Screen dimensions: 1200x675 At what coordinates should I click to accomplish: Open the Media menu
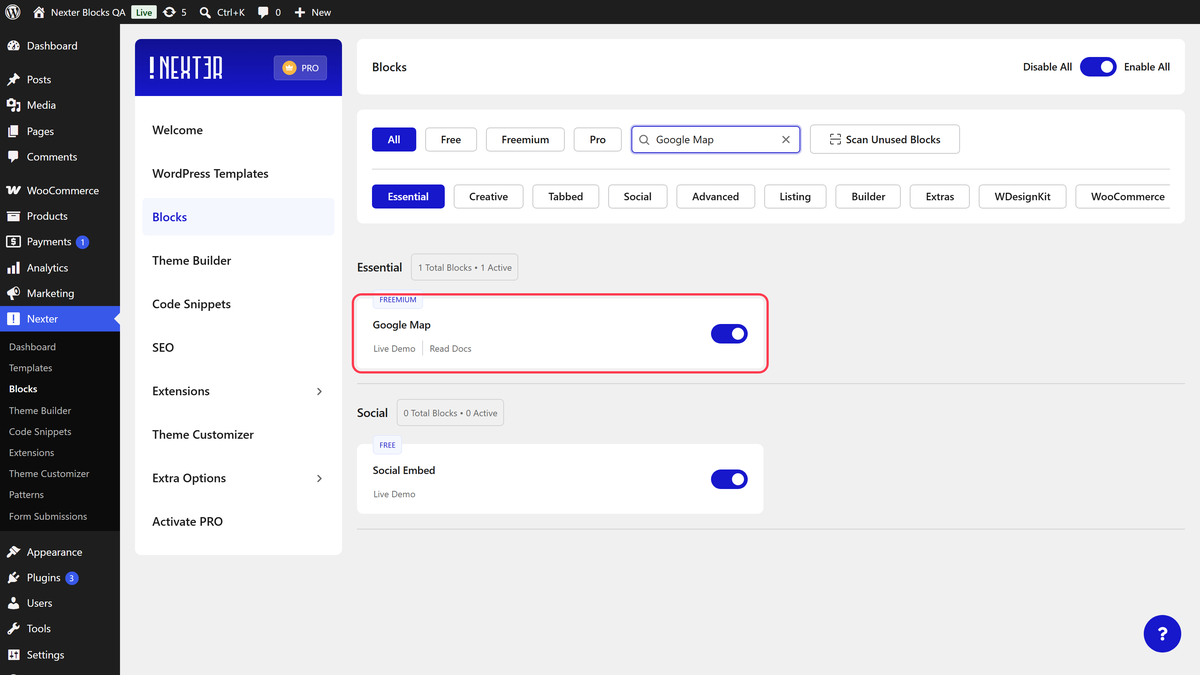point(60,105)
